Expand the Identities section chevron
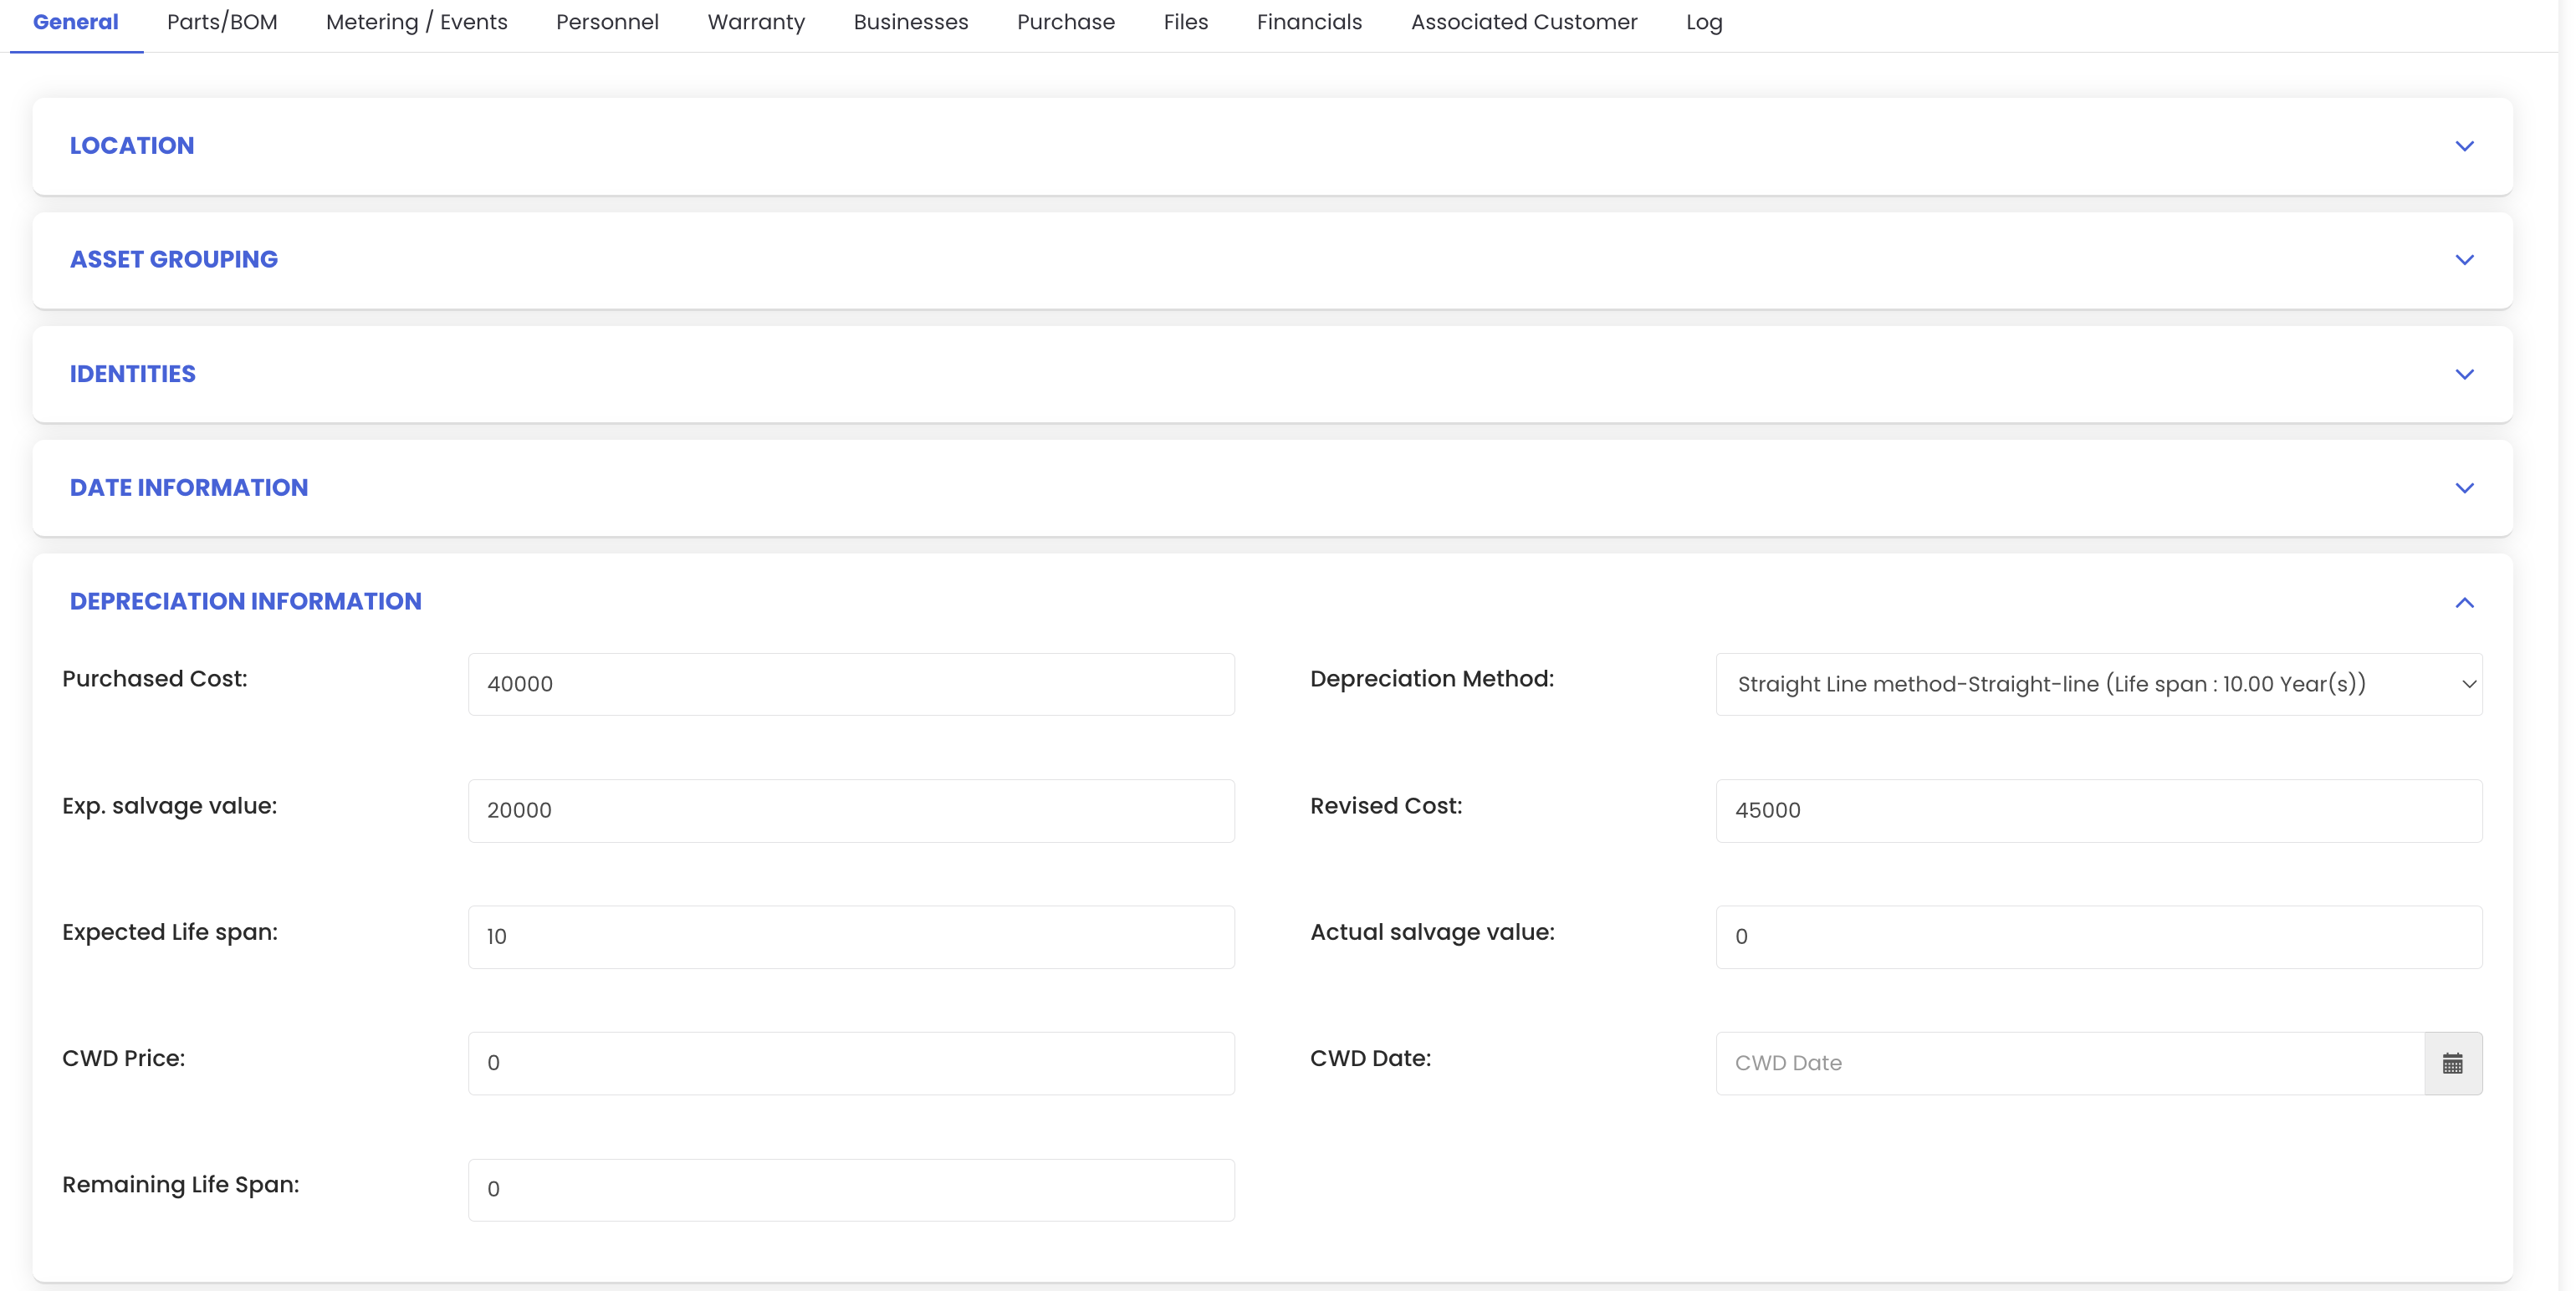This screenshot has height=1291, width=2576. [2464, 374]
